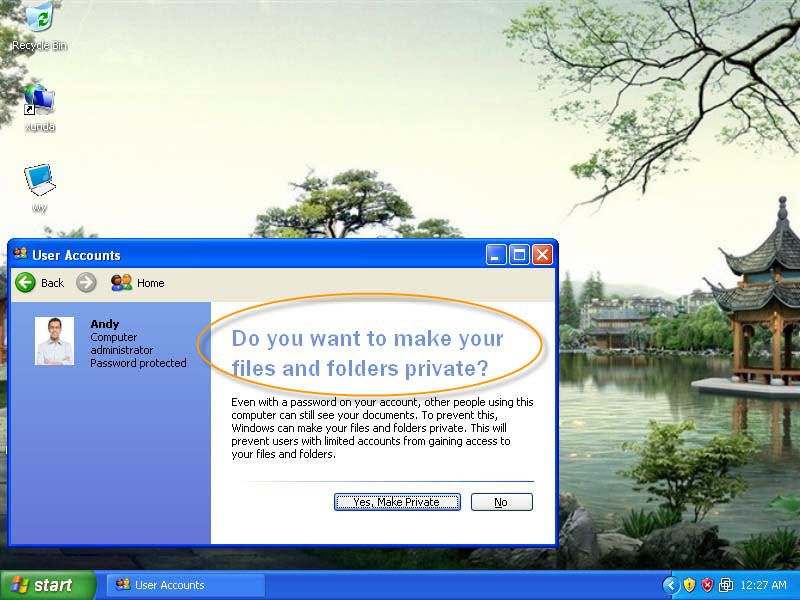This screenshot has width=800, height=600.
Task: Click Andy's account picture
Action: tap(54, 341)
